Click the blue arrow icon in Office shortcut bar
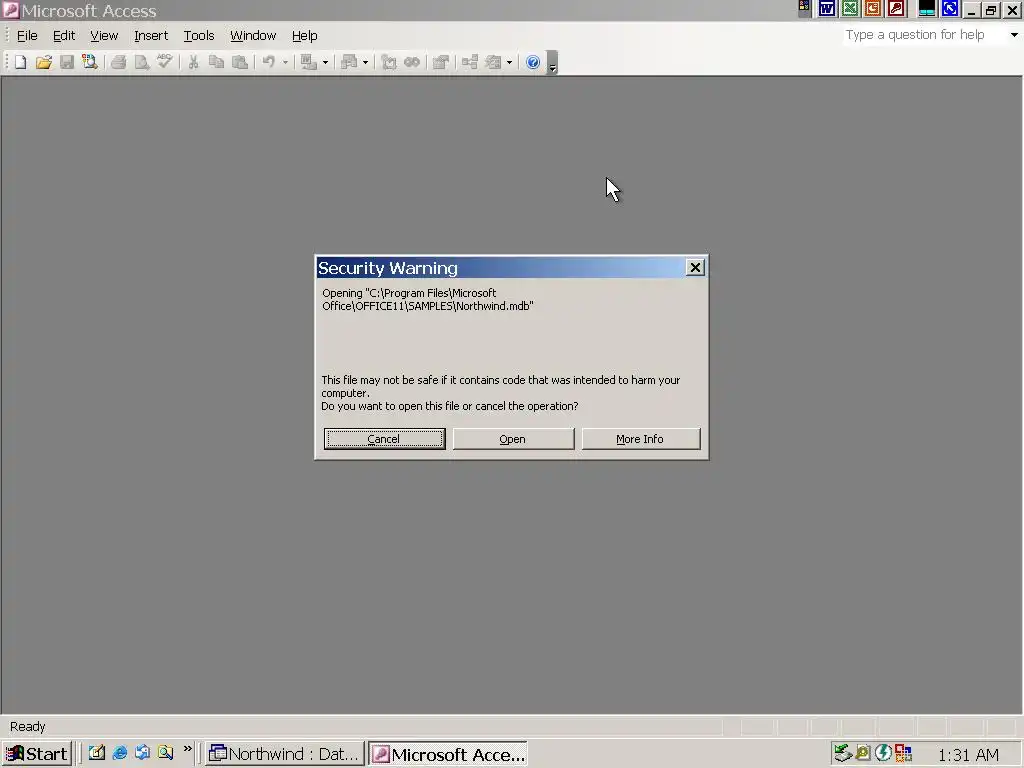1024x768 pixels. [950, 8]
